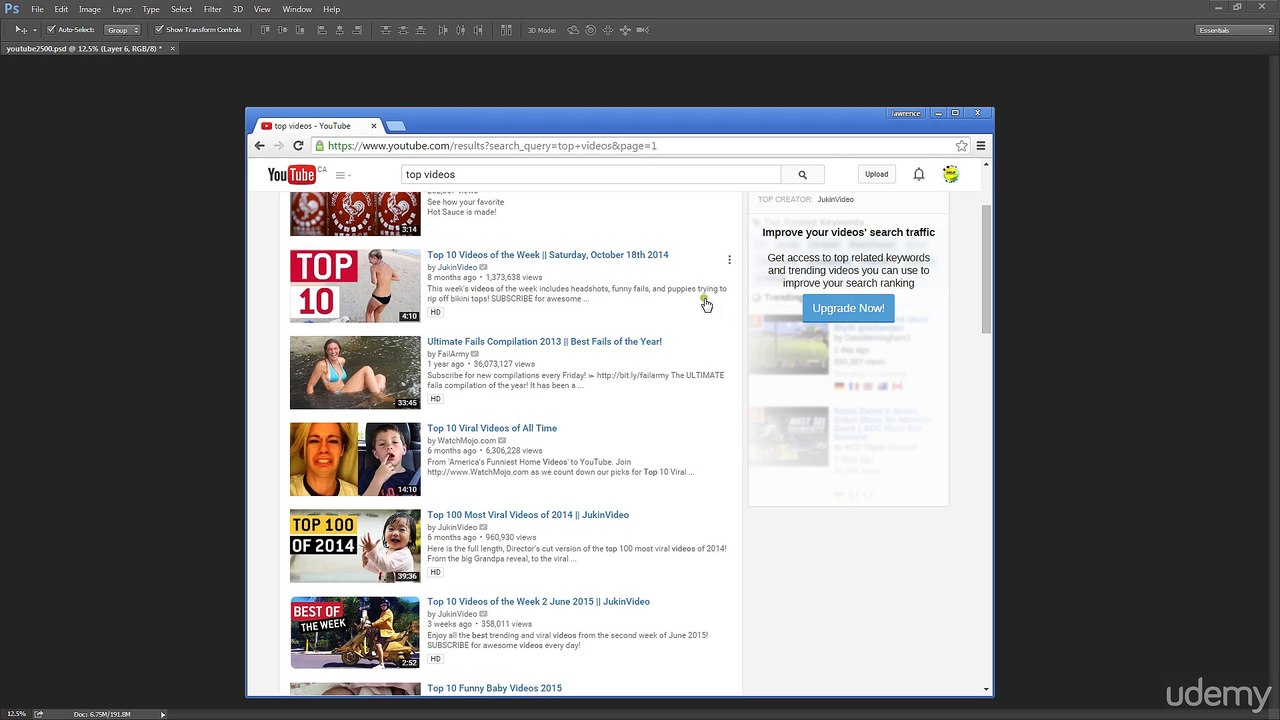The width and height of the screenshot is (1280, 720).
Task: Click the YouTube search magnifier button
Action: point(802,175)
